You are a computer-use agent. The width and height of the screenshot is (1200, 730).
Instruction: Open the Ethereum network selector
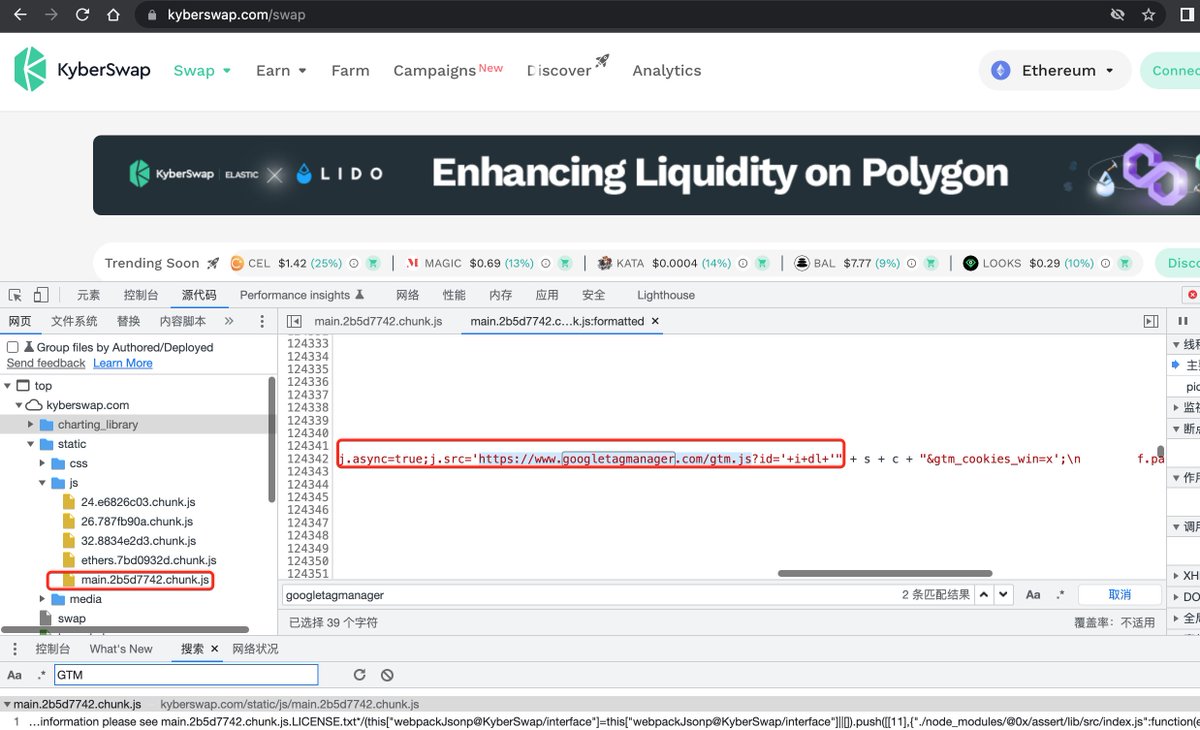(1054, 70)
